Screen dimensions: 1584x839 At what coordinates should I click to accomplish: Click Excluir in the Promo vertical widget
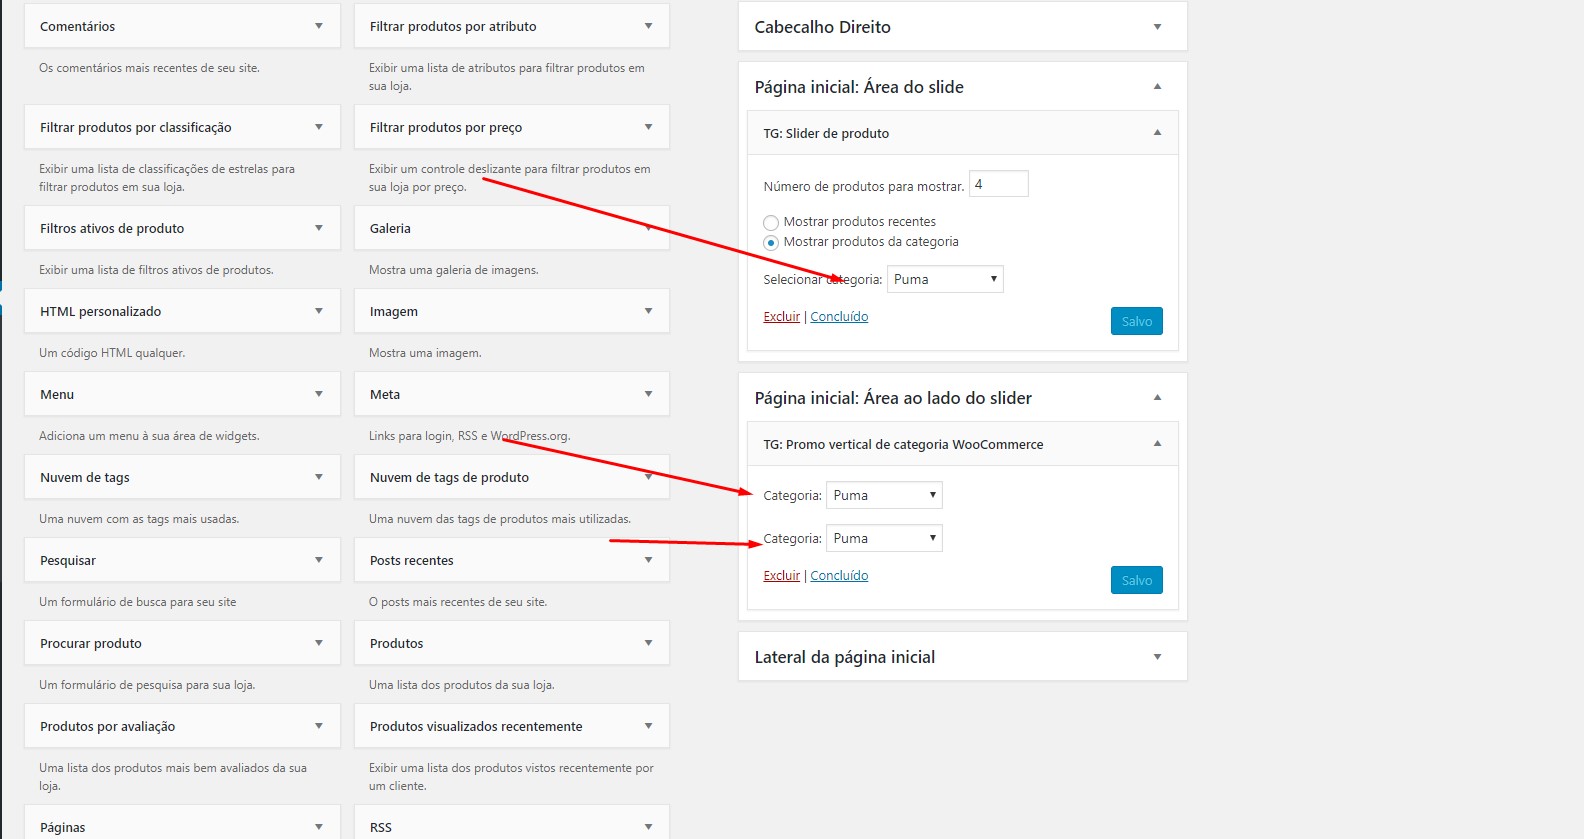782,576
